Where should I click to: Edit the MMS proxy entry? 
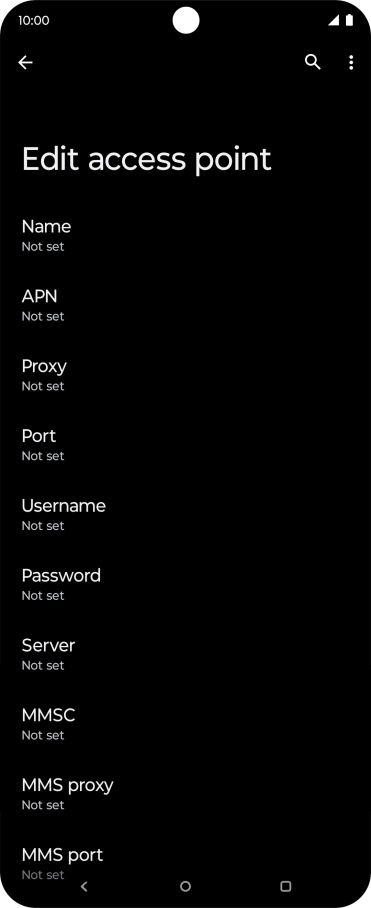pos(185,793)
